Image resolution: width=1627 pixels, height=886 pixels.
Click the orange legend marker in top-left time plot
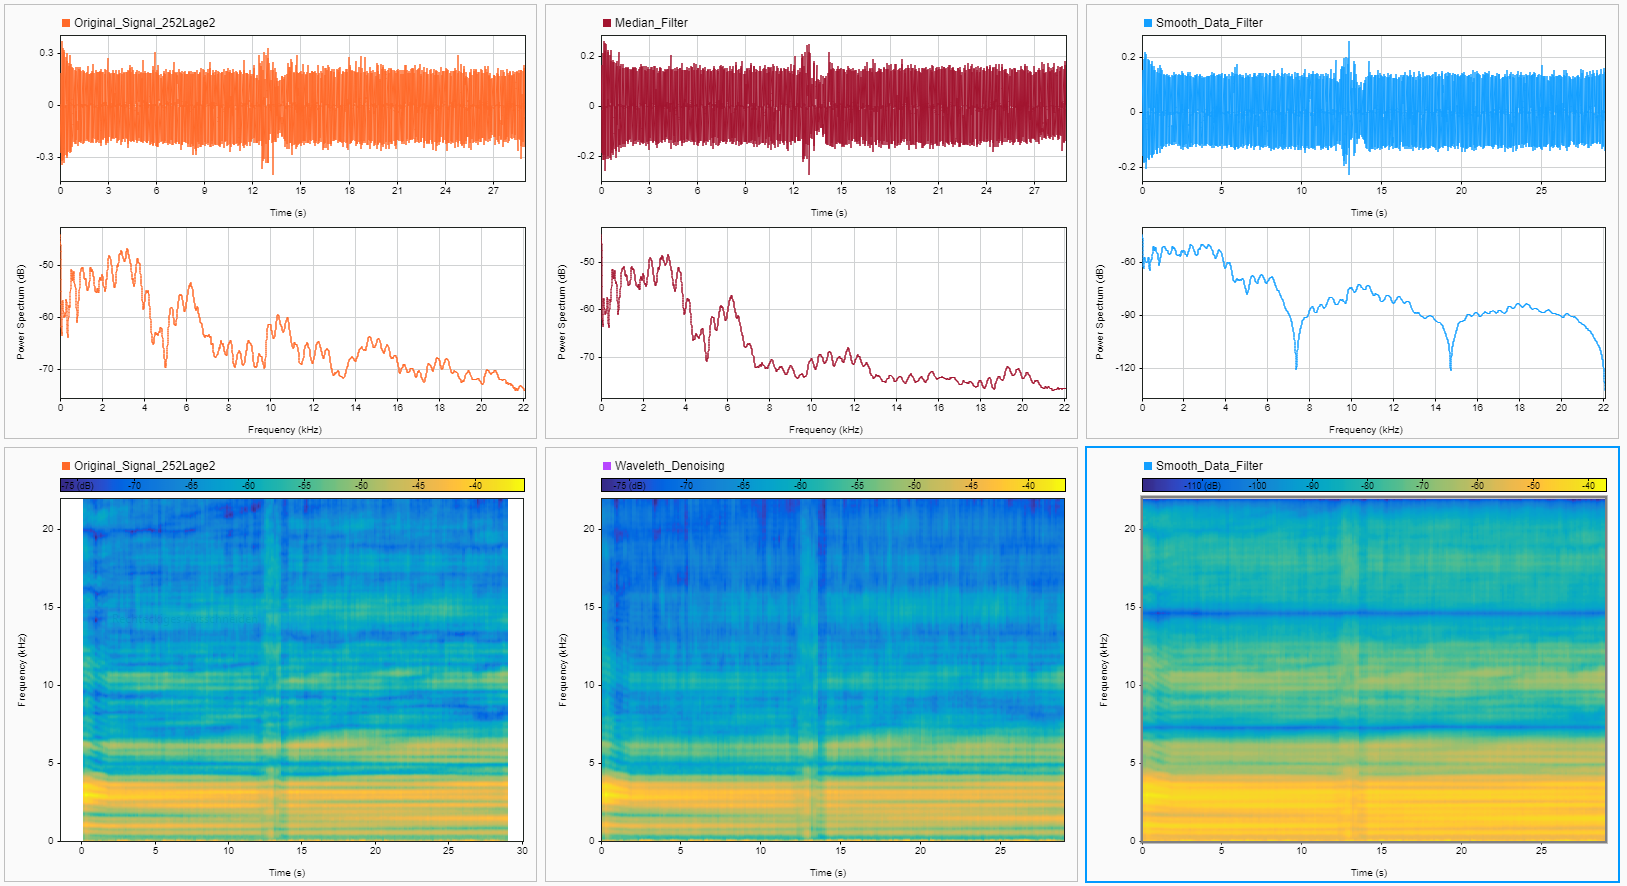(66, 23)
